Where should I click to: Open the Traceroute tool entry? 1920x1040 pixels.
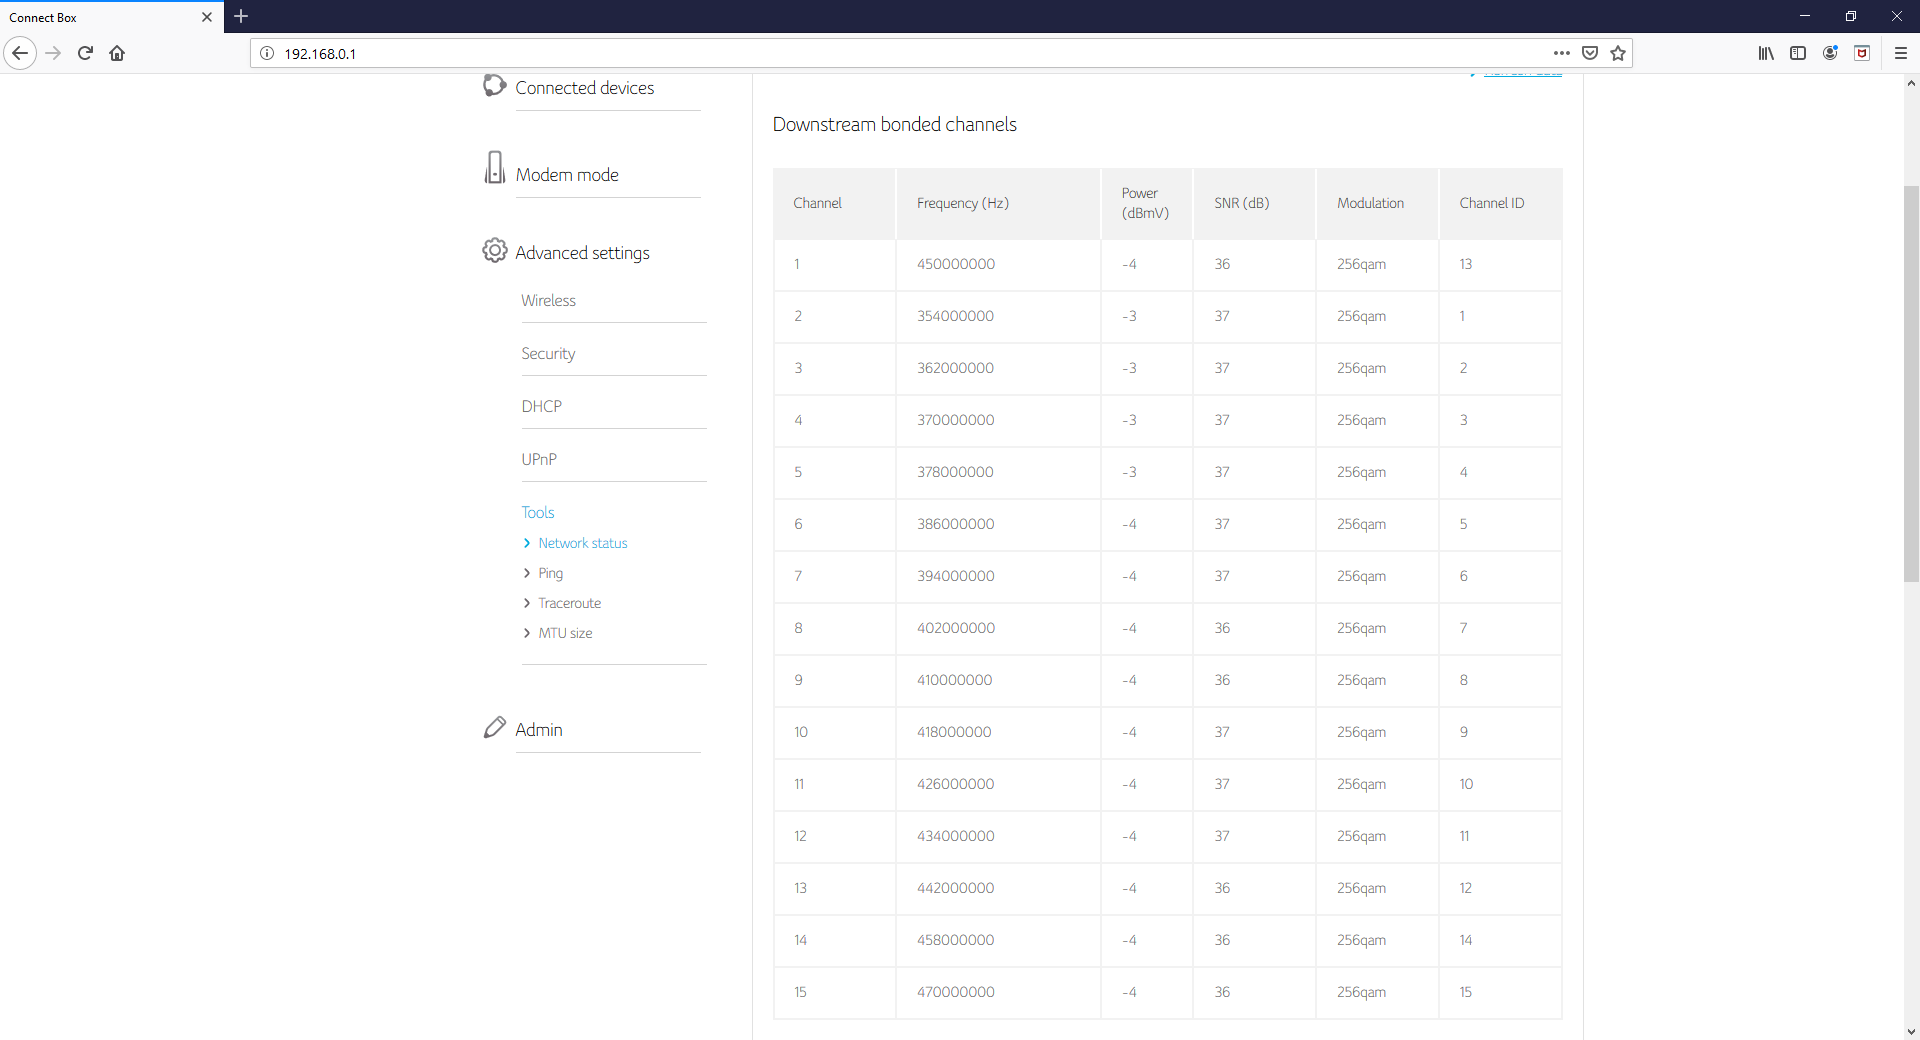coord(569,603)
